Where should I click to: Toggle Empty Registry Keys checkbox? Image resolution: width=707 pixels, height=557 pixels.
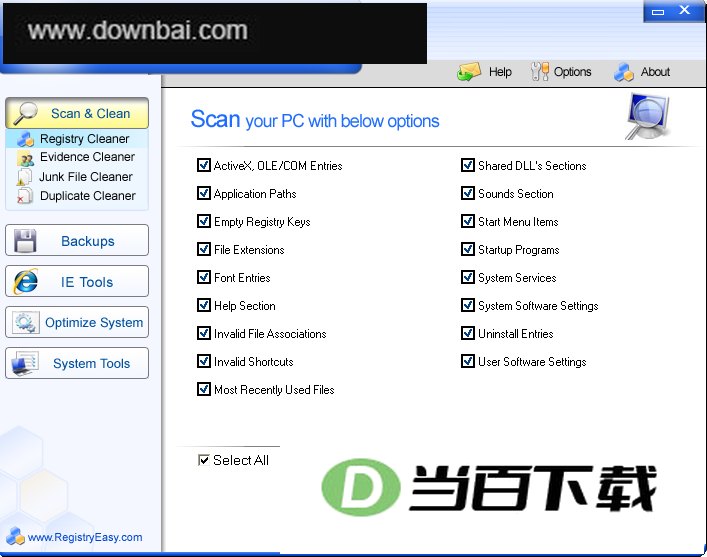click(204, 221)
